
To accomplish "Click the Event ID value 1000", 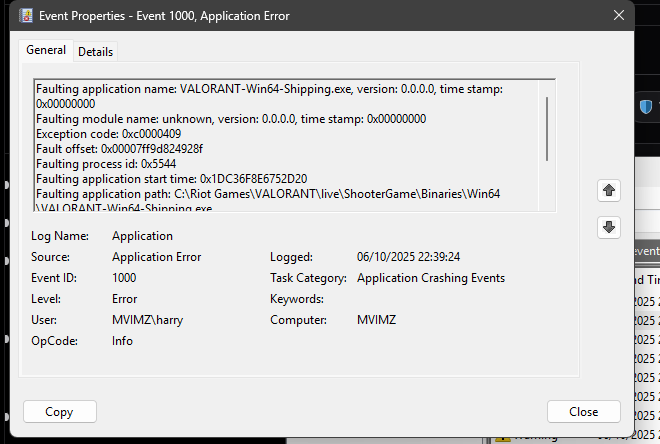I will point(124,278).
